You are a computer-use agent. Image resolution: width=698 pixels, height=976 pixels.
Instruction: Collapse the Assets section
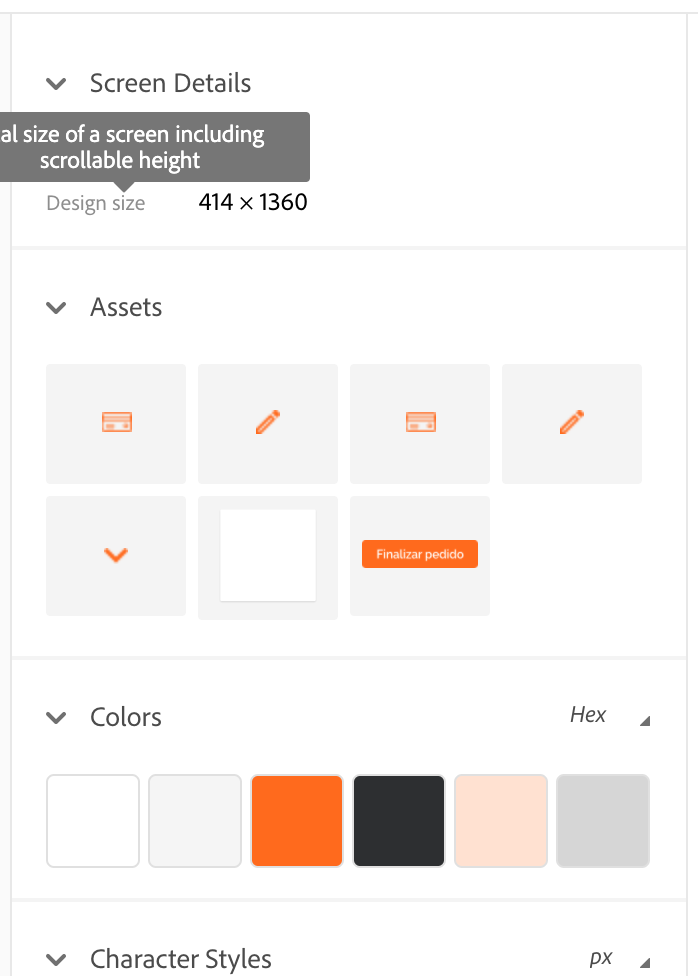[57, 308]
